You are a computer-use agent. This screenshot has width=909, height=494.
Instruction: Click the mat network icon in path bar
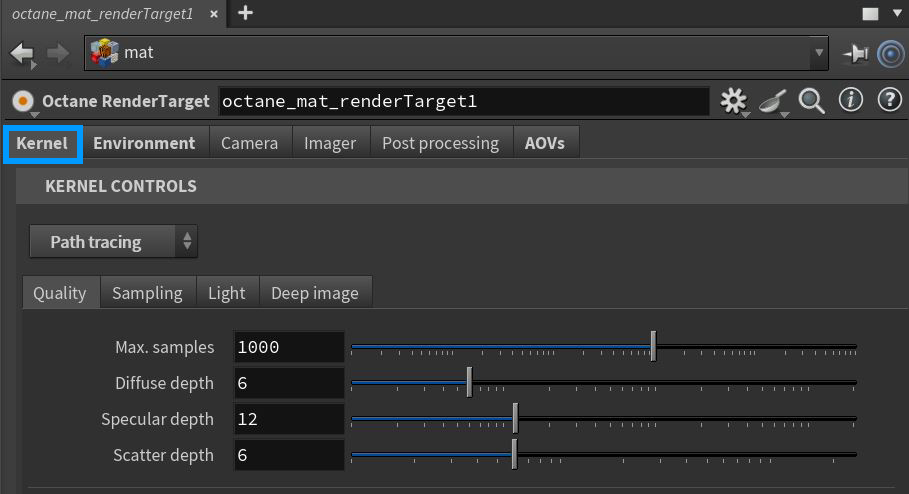tap(105, 53)
